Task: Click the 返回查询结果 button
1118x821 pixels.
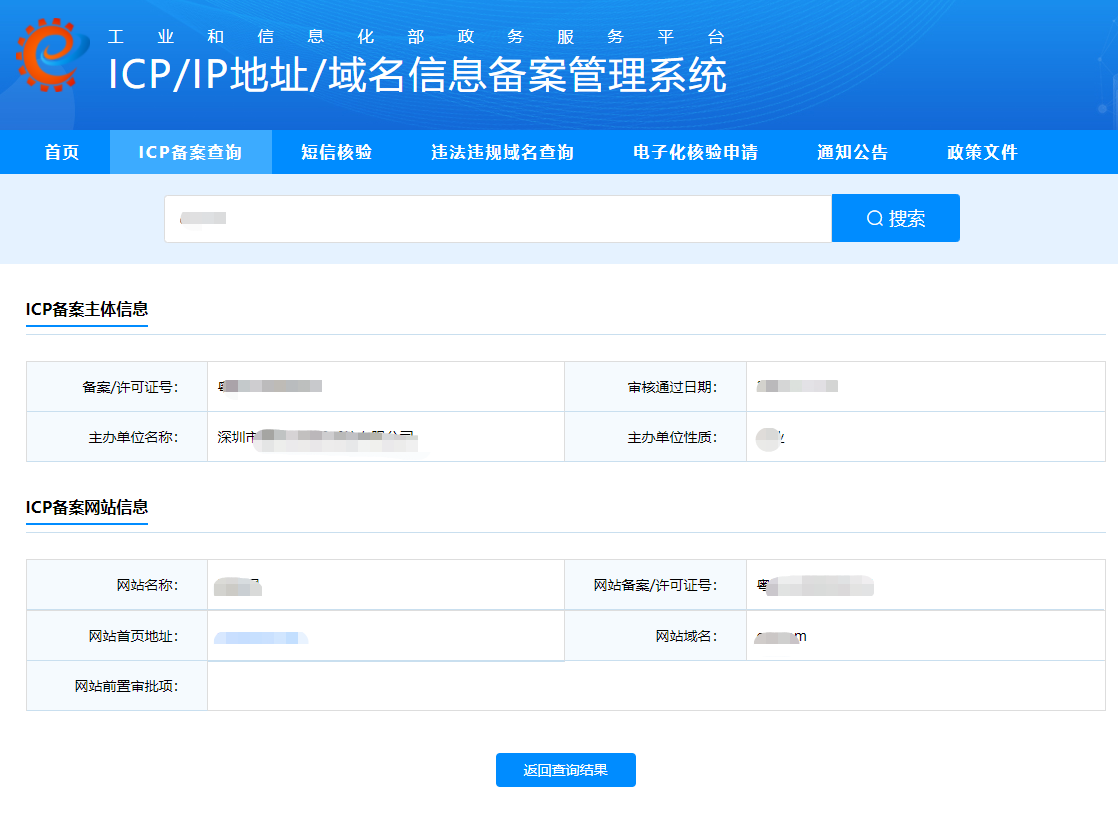Action: (x=565, y=770)
